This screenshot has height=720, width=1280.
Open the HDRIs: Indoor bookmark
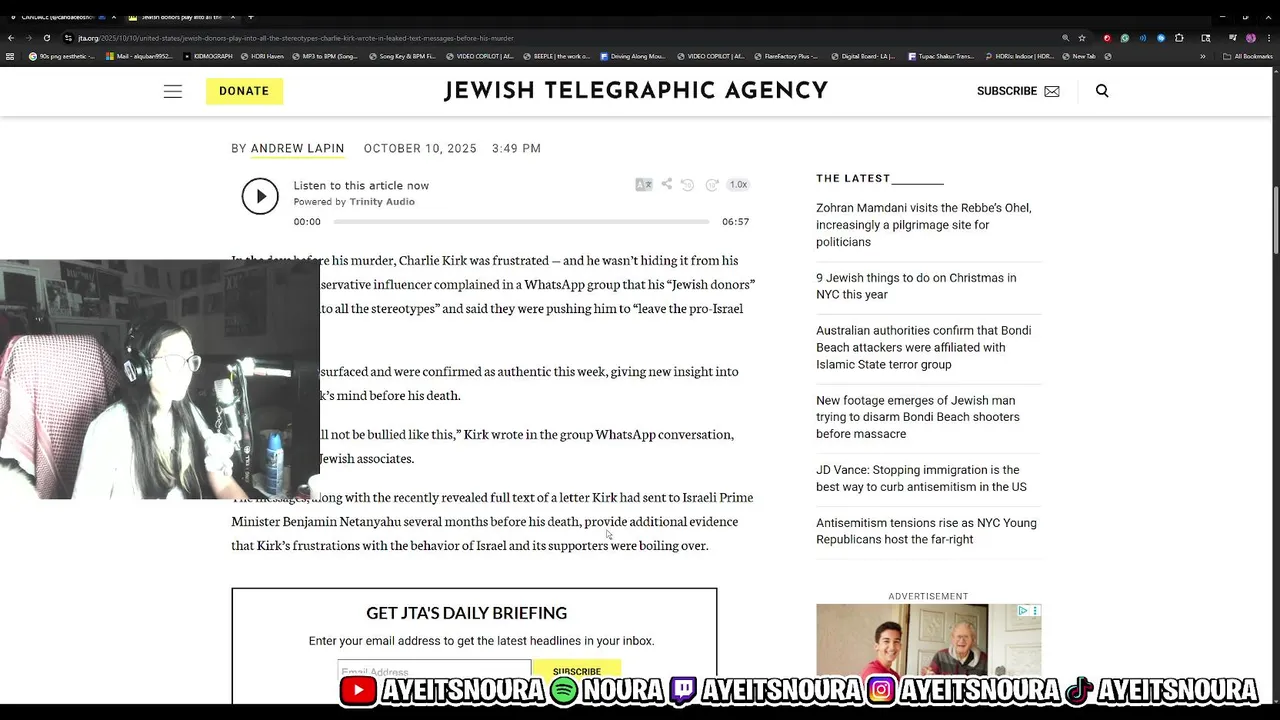coord(1020,56)
